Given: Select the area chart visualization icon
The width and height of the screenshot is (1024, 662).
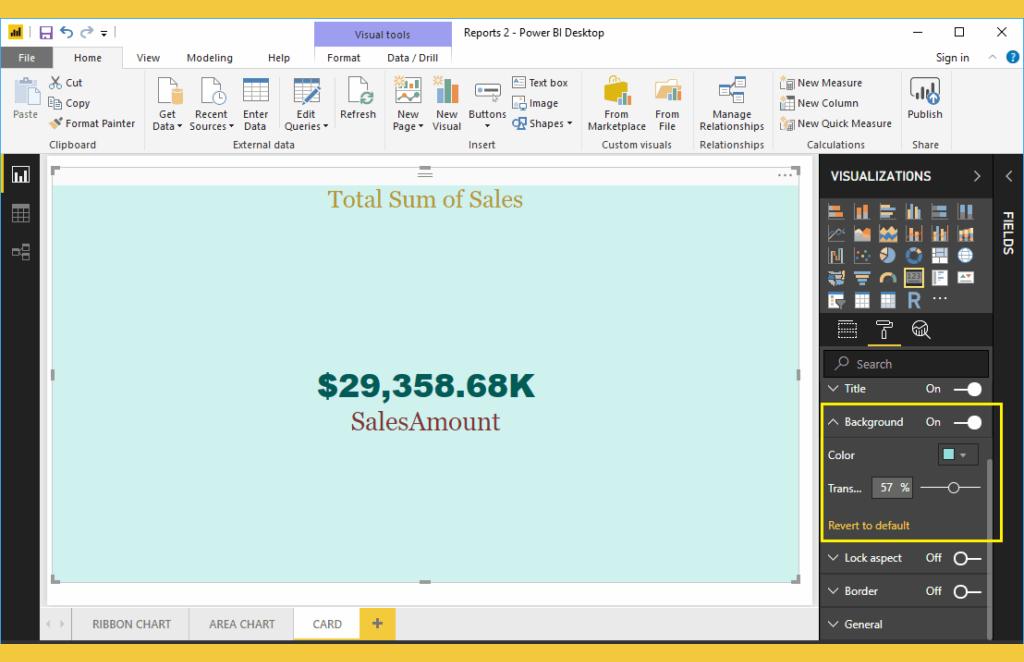Looking at the screenshot, I should point(861,234).
